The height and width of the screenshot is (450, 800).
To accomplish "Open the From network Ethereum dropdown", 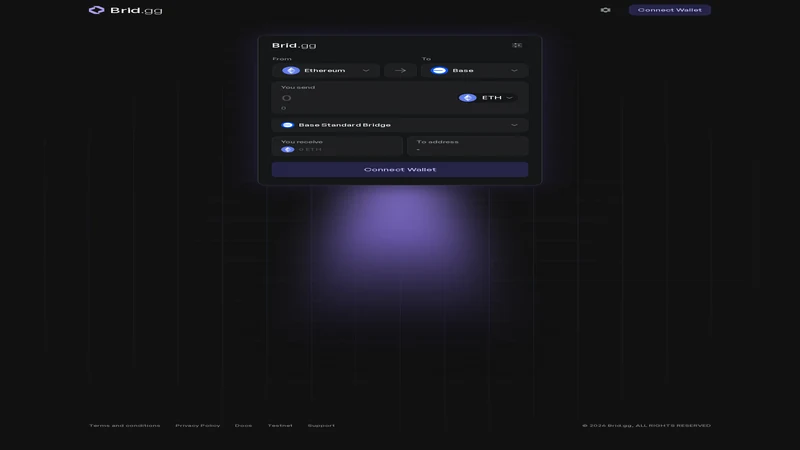I will [326, 70].
